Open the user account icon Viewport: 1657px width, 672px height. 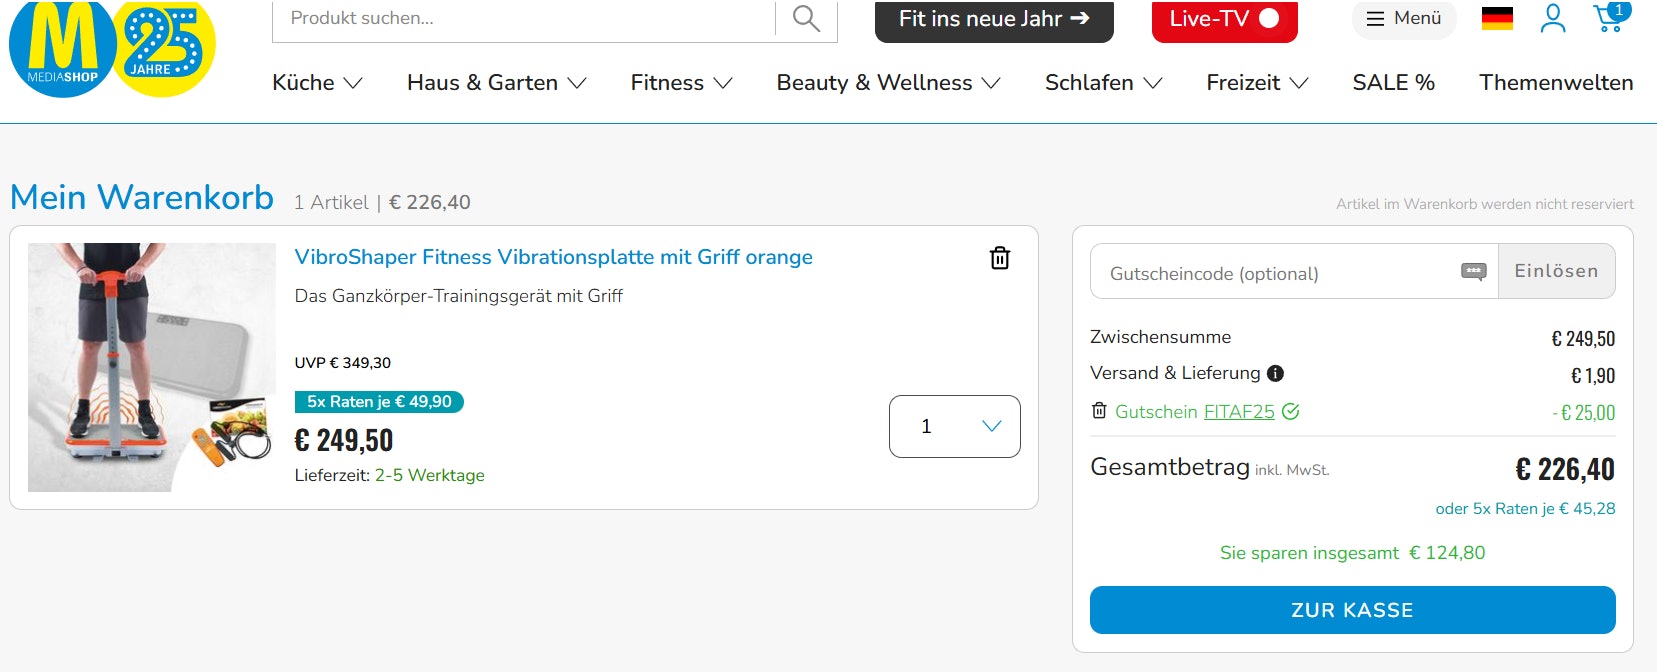click(1553, 18)
